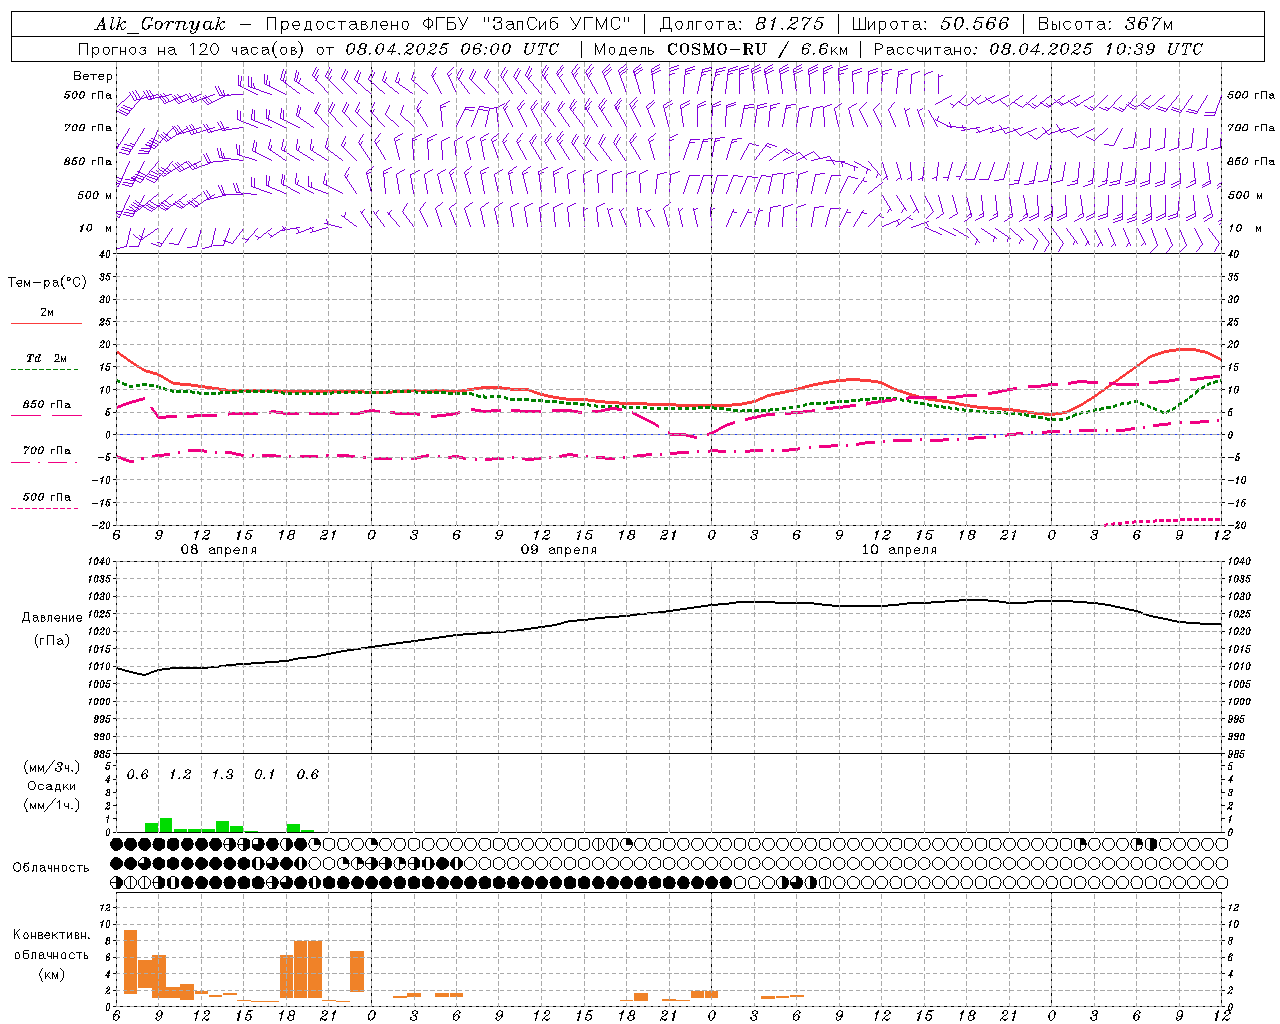Screen dimensions: 1280x1024
Task: Click the "Ветер" wind panel label
Action: tap(93, 76)
